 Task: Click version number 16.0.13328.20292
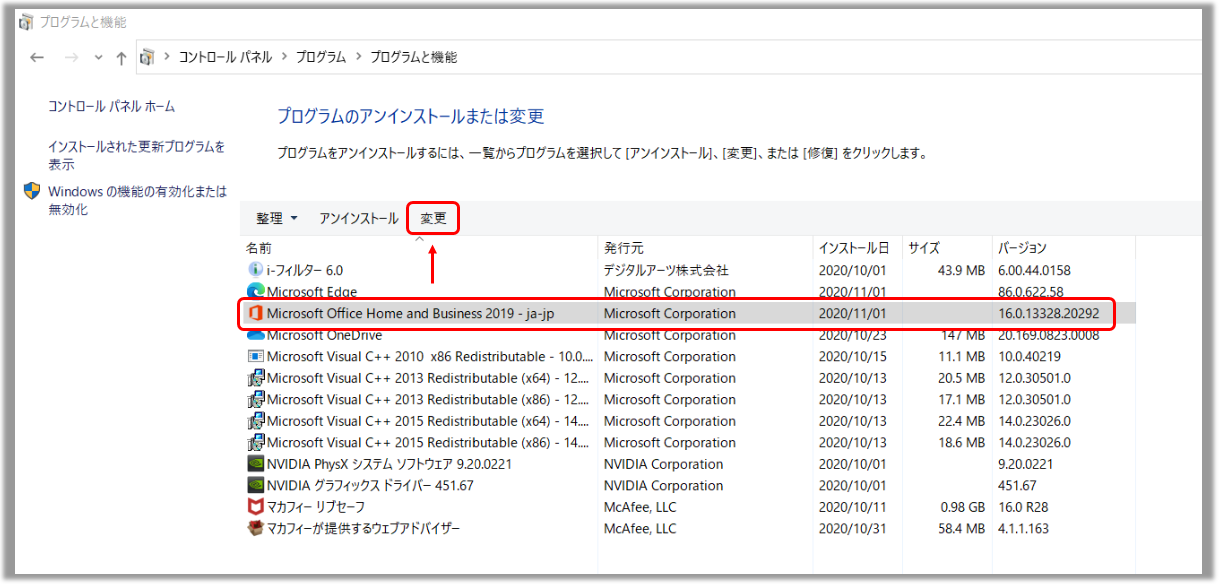[1048, 314]
